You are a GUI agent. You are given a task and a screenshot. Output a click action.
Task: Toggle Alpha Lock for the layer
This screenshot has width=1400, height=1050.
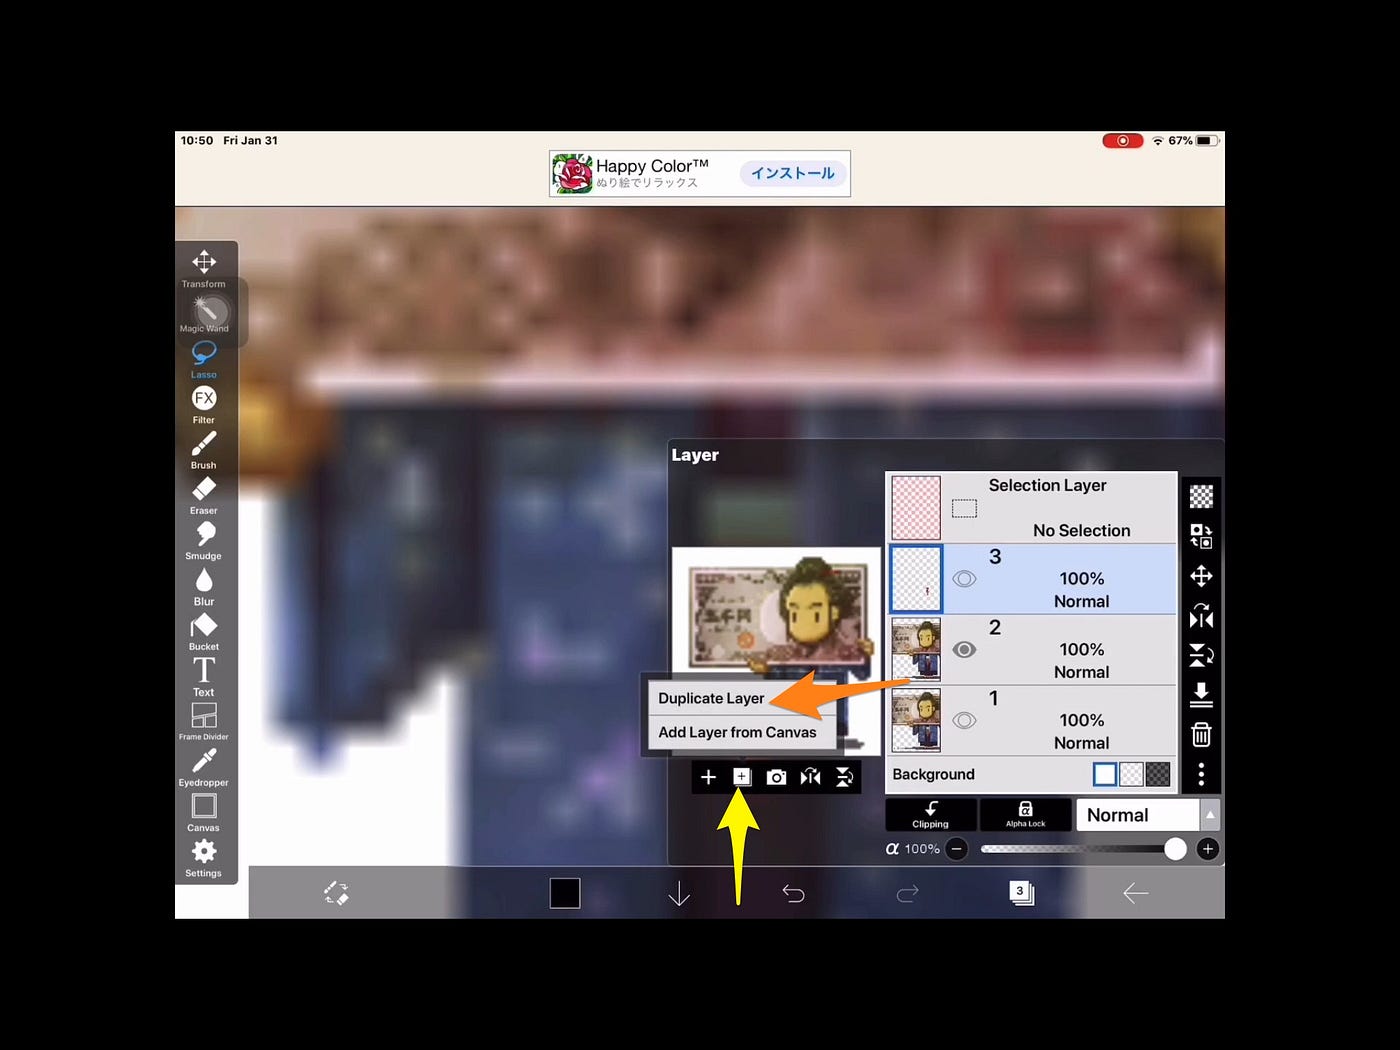[1025, 815]
